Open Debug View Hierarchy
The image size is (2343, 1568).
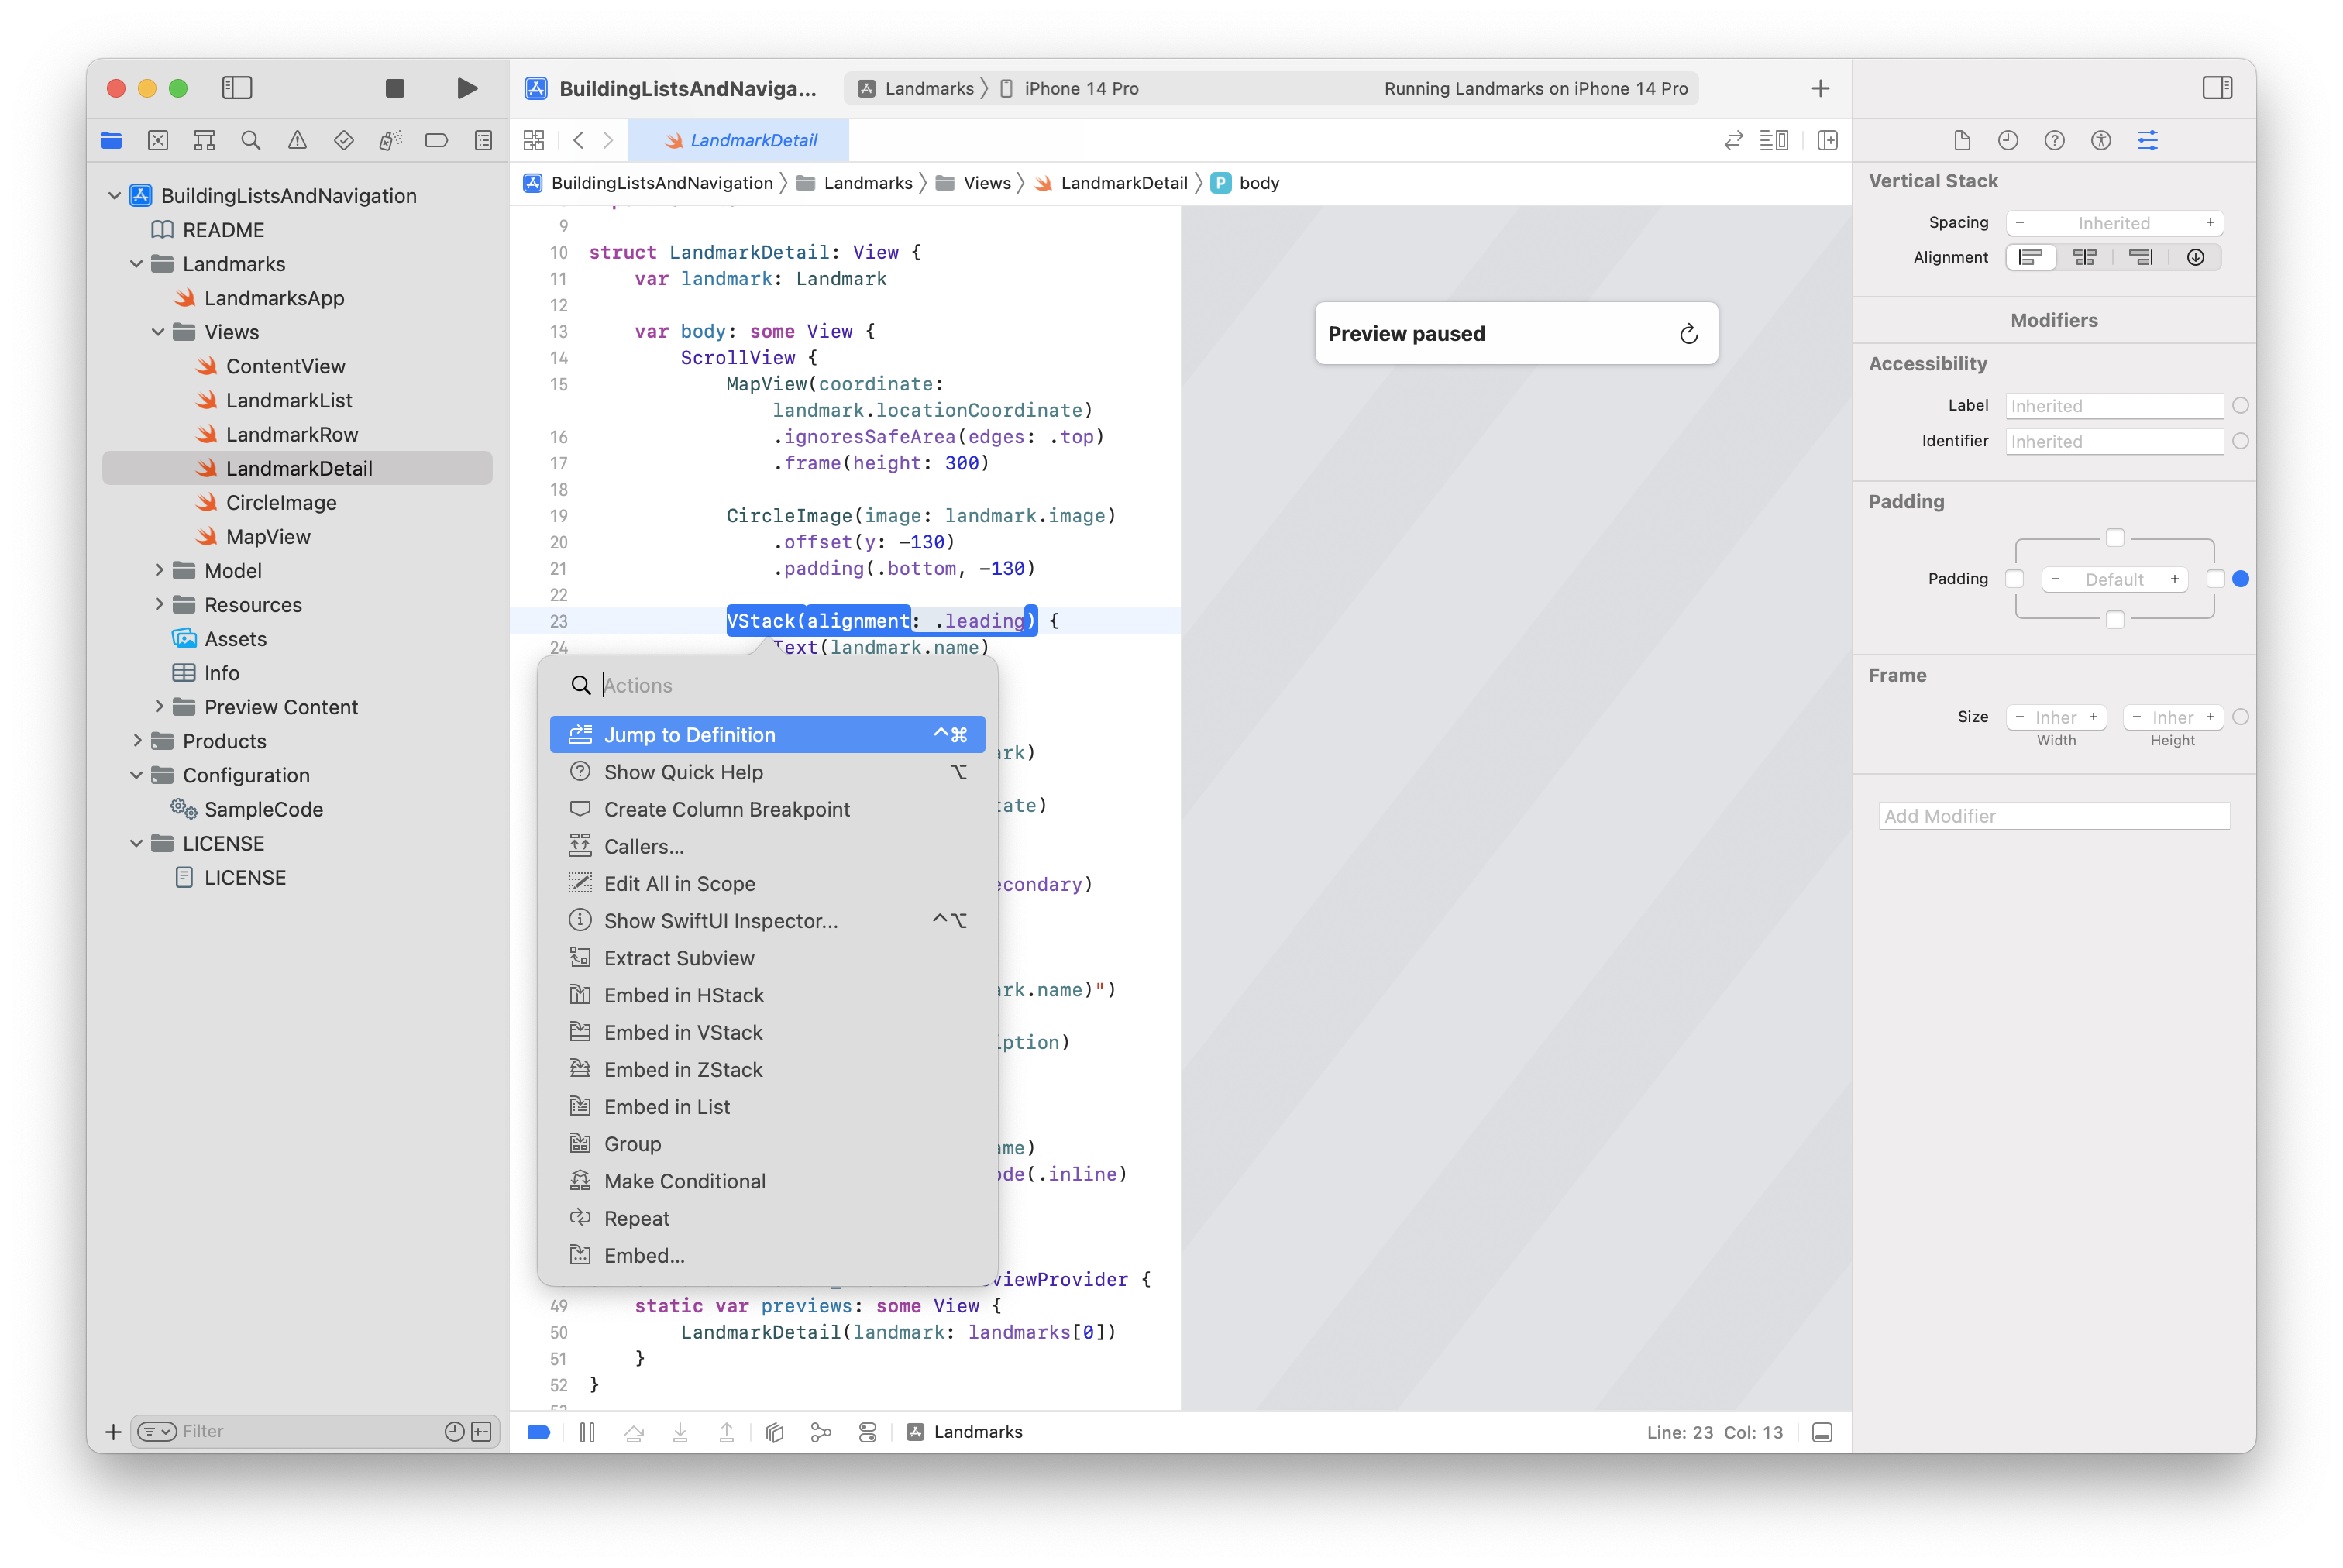click(x=774, y=1432)
